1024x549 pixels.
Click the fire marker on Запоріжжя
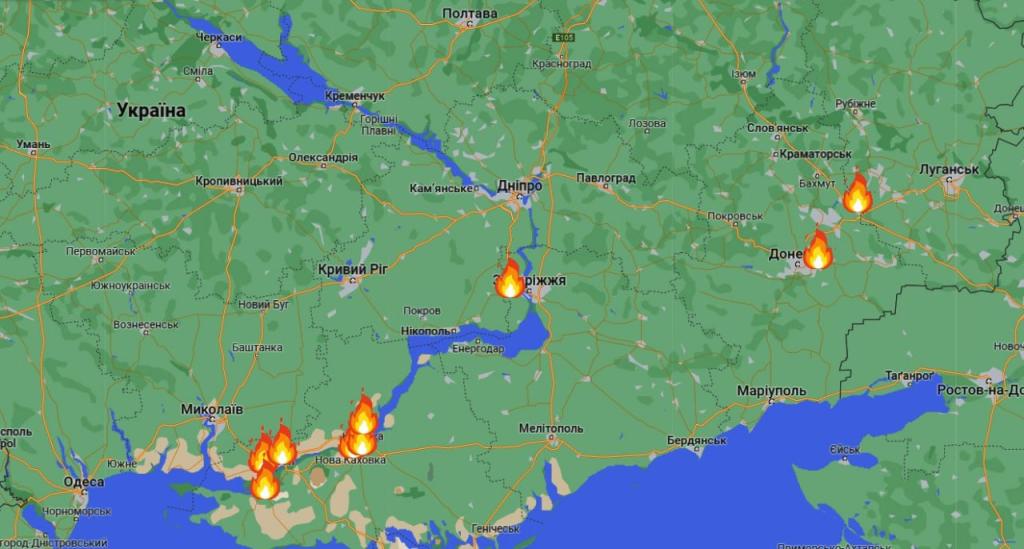click(x=510, y=278)
